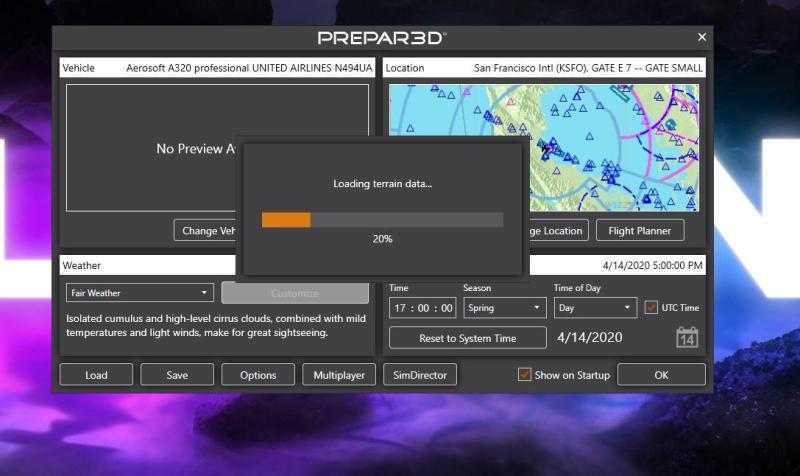Click the Weather section header
The height and width of the screenshot is (476, 800).
coord(148,265)
